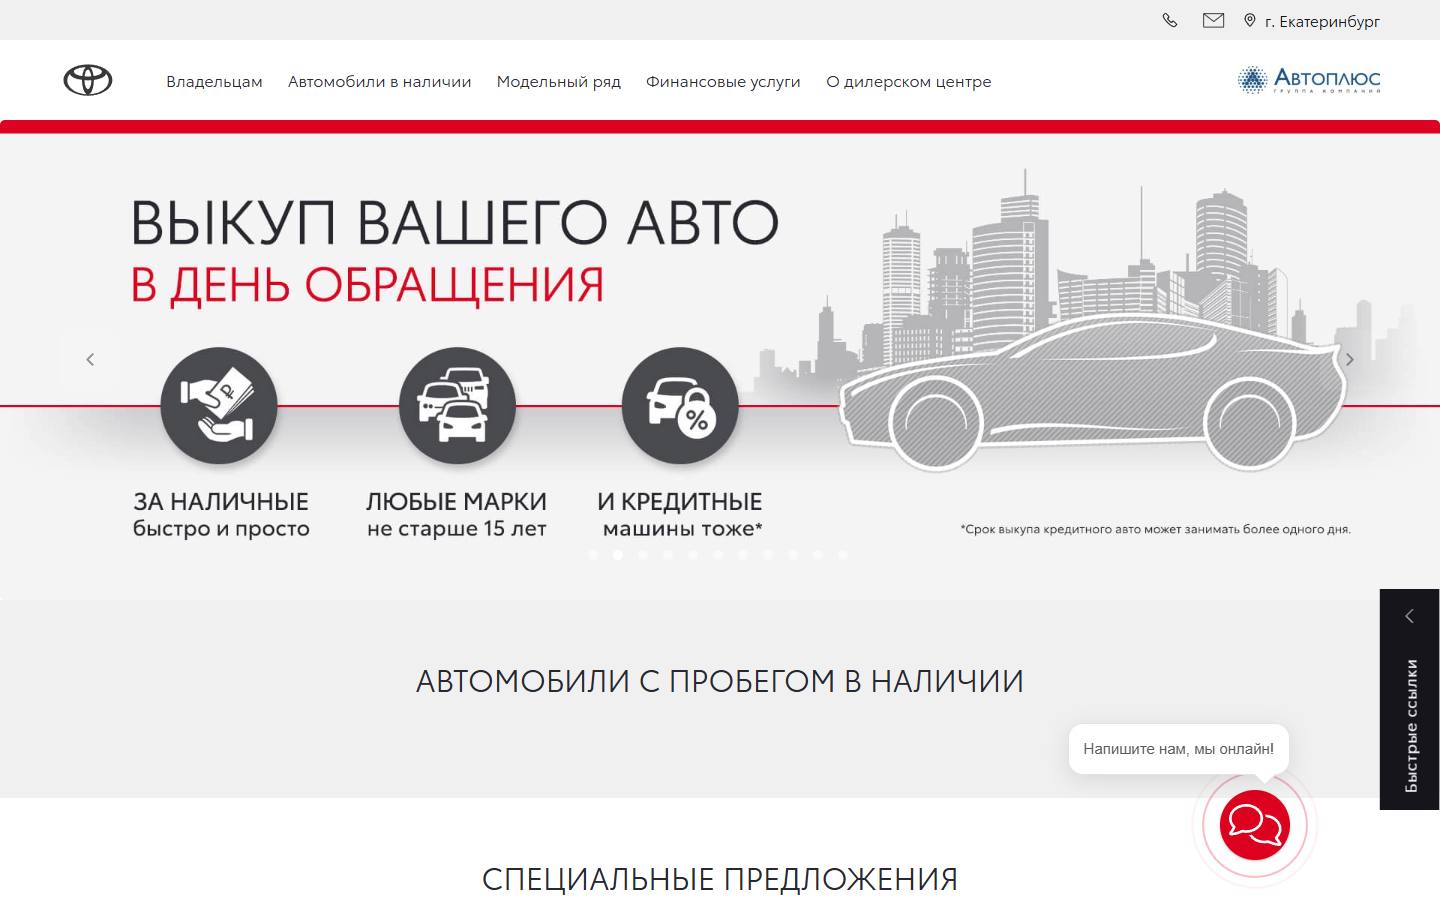Open Модельный ряд menu
The height and width of the screenshot is (900, 1440).
click(x=559, y=82)
